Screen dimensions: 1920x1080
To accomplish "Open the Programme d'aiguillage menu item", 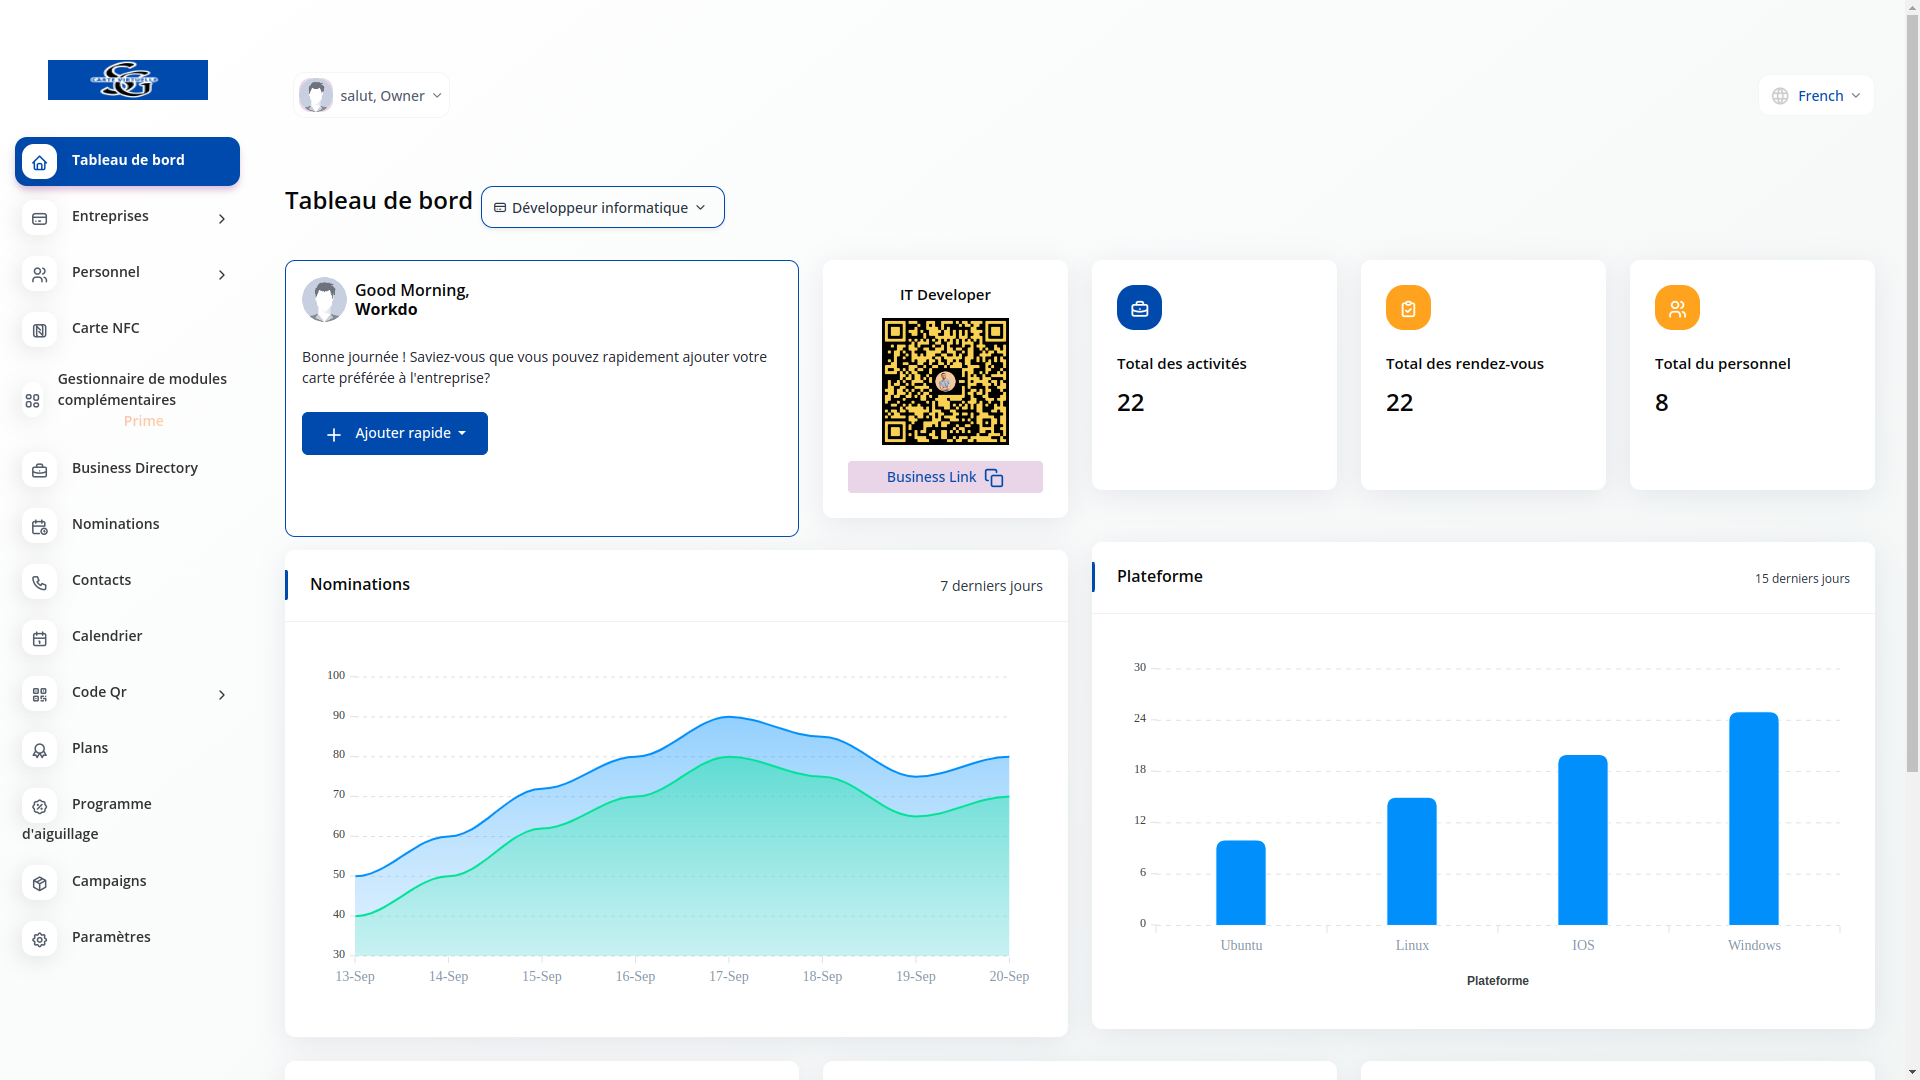I will 111,805.
